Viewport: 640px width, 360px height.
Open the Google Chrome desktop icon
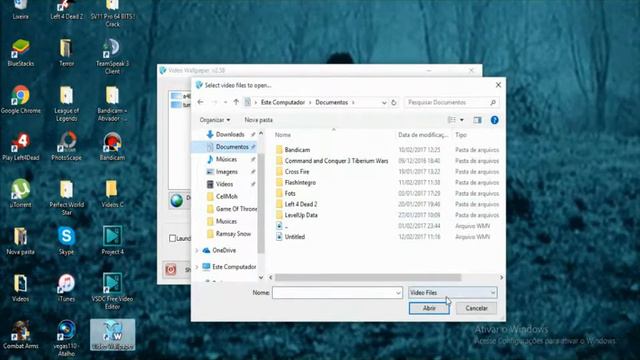click(x=20, y=100)
